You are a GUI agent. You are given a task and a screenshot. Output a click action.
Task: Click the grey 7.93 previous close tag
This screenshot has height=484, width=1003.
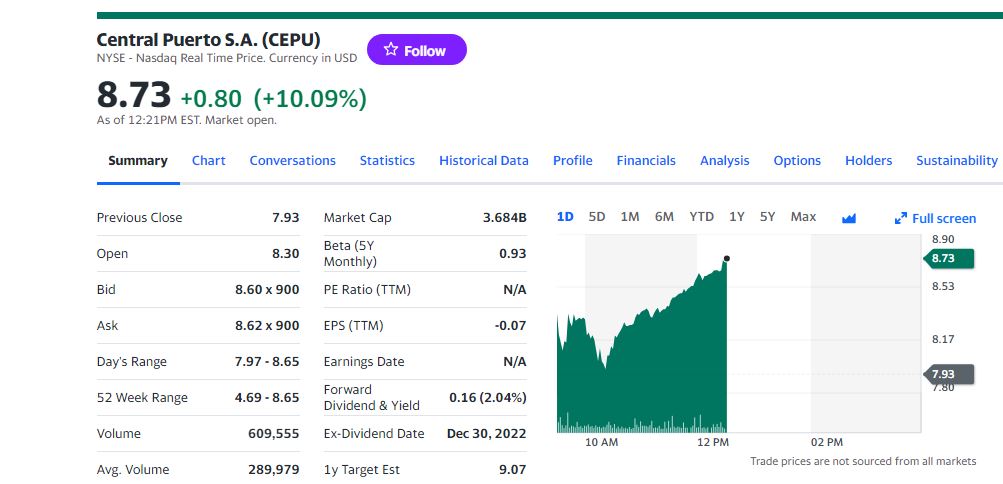pos(949,374)
